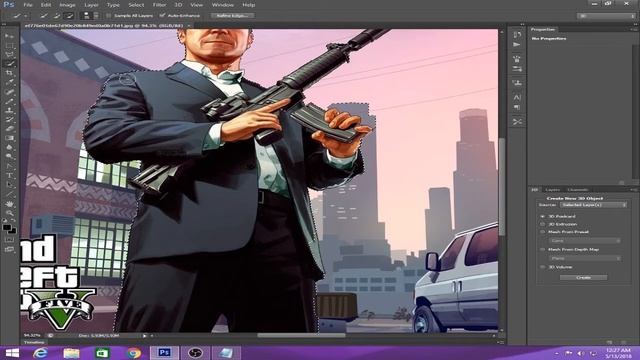Select the Zoom tool

coord(9,213)
